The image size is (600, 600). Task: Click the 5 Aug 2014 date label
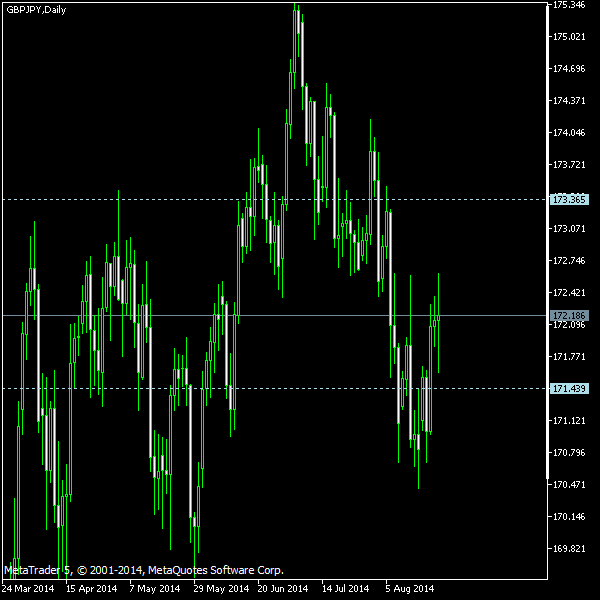coord(409,588)
